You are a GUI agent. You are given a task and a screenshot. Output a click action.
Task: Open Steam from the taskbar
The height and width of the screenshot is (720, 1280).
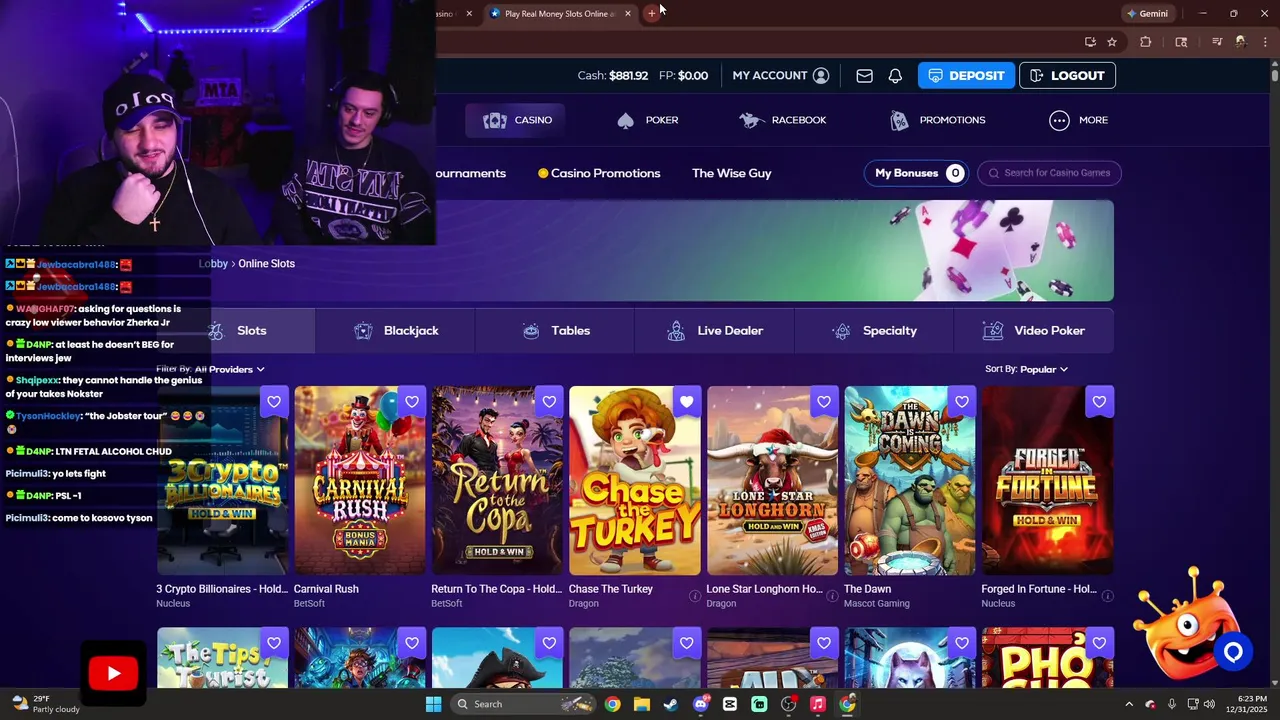pyautogui.click(x=671, y=704)
